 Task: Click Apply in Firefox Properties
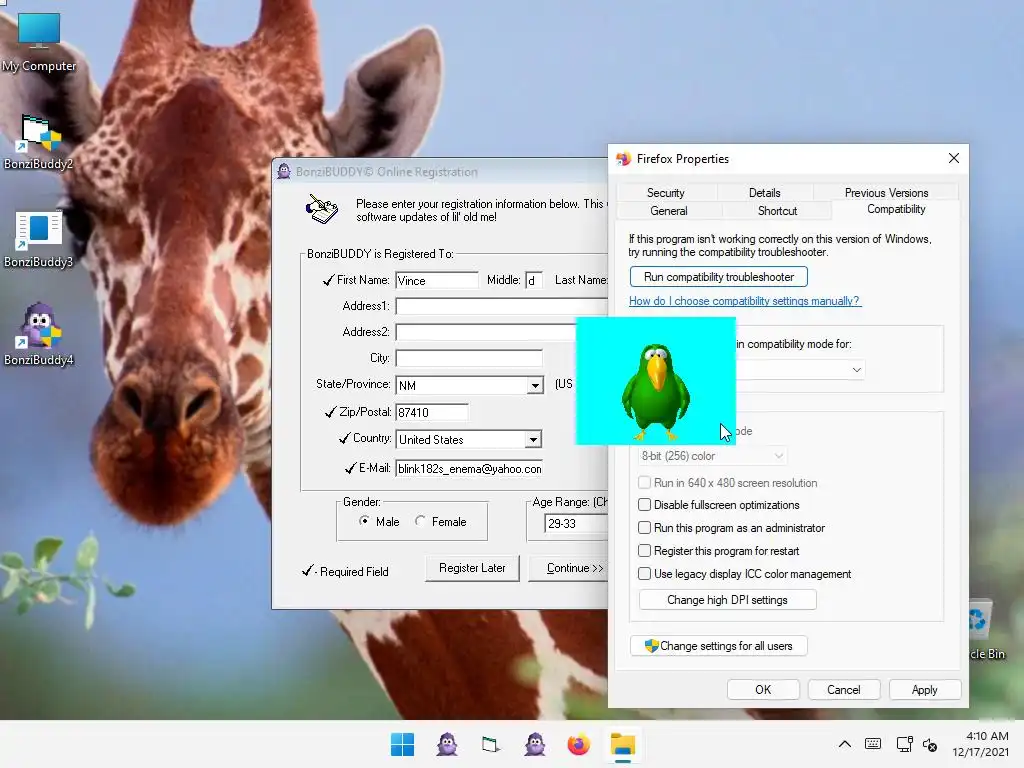click(x=924, y=690)
